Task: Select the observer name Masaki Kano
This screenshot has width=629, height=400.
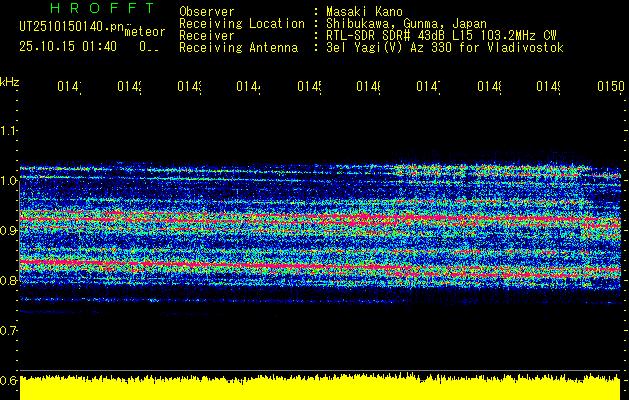Action: [x=362, y=11]
